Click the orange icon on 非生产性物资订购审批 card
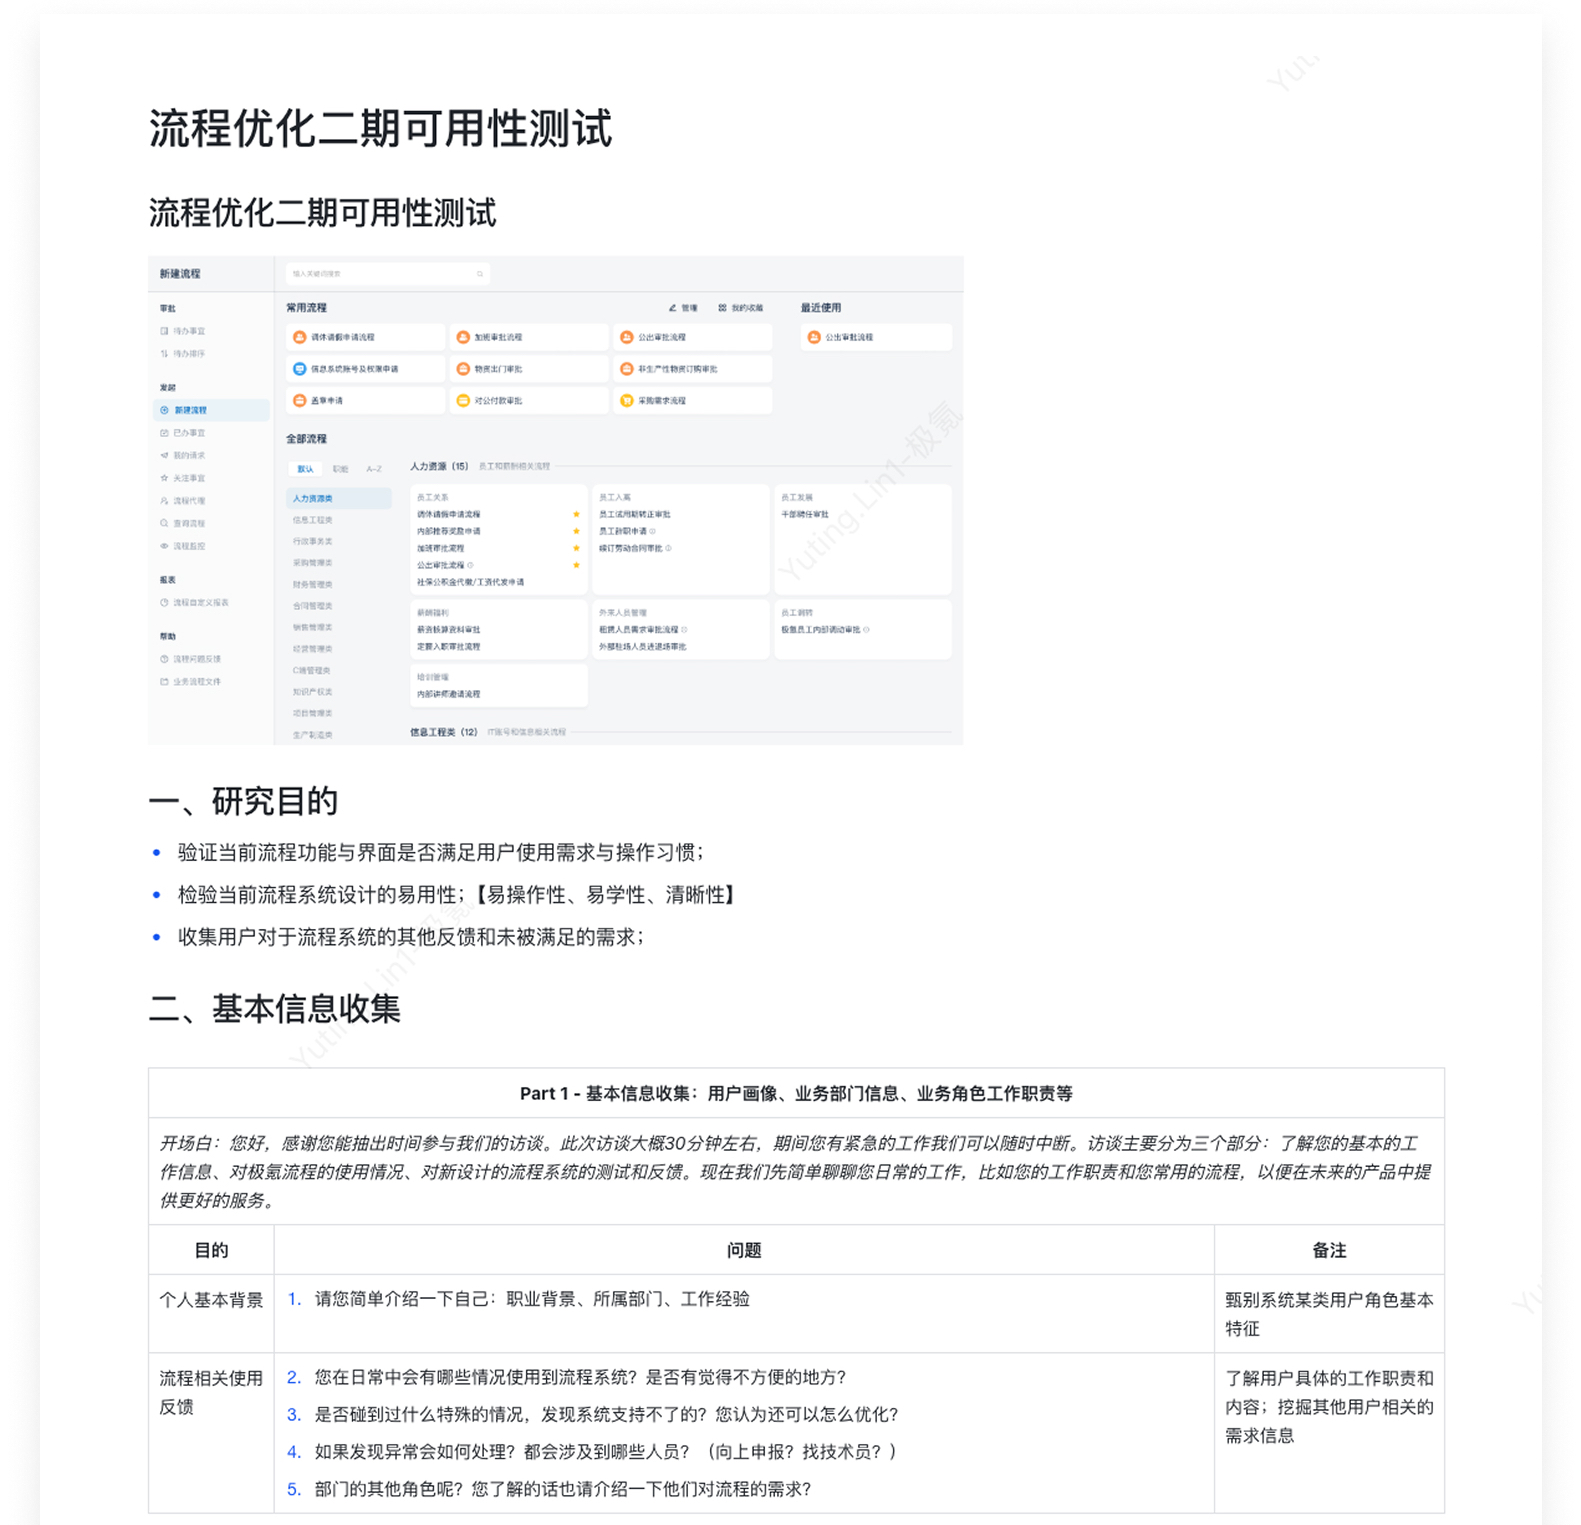Image resolution: width=1581 pixels, height=1525 pixels. (x=627, y=369)
